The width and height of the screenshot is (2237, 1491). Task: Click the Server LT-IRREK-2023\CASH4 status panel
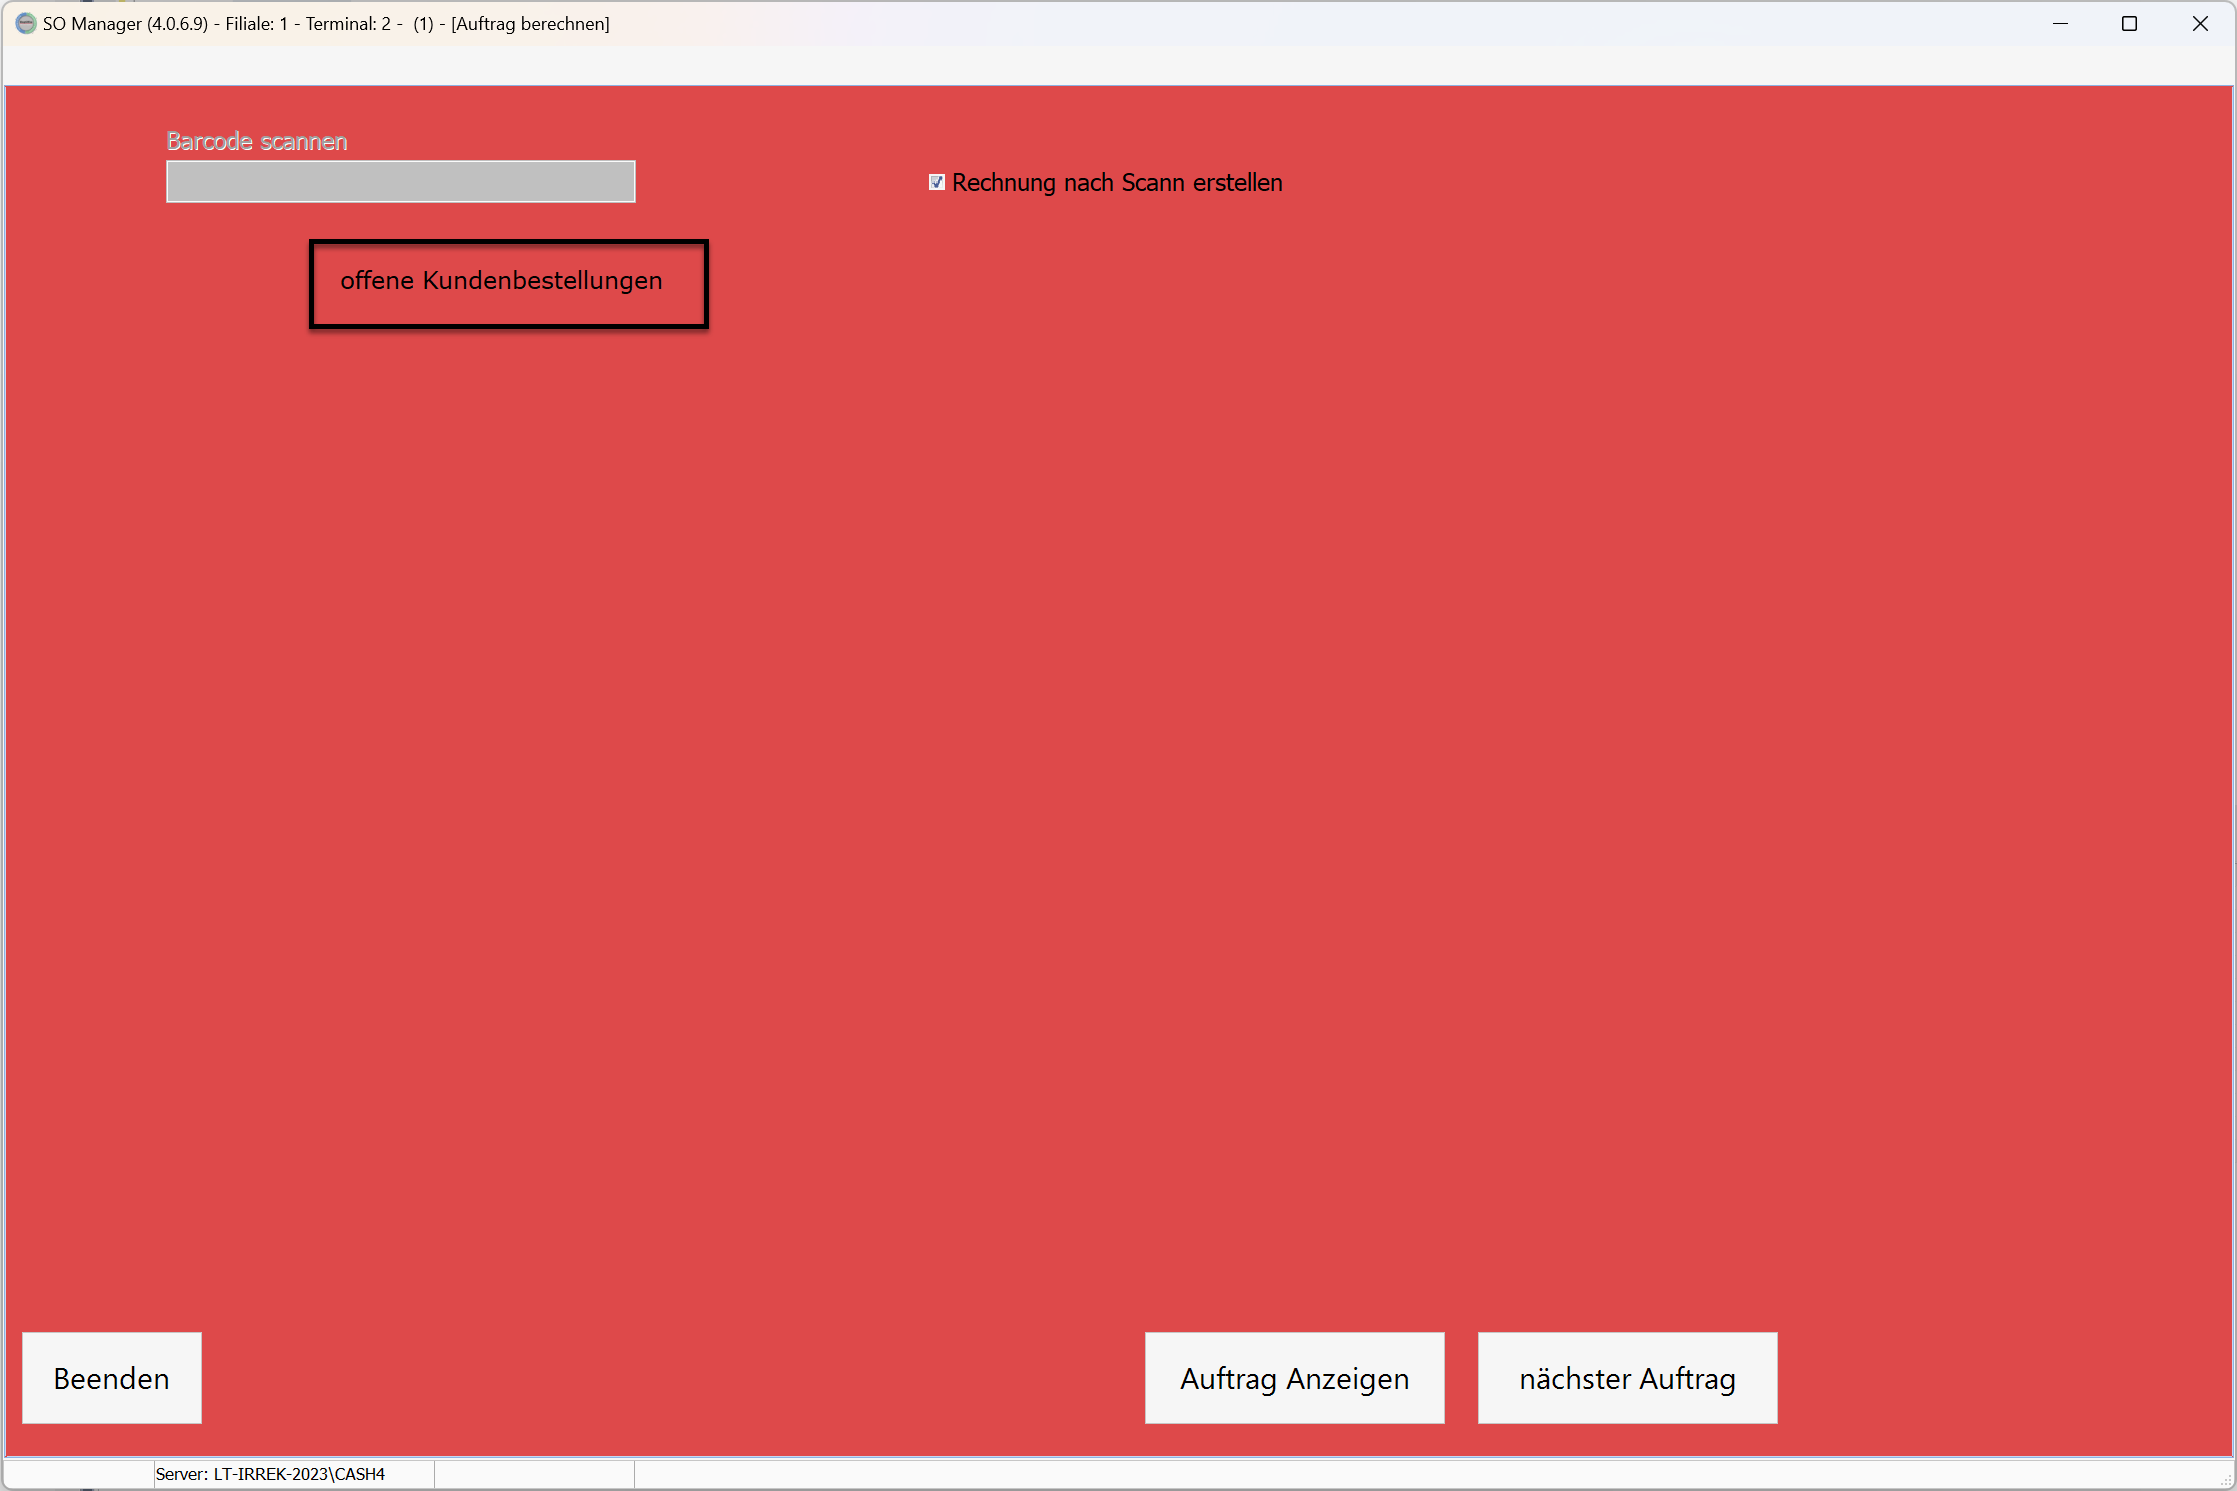click(292, 1474)
